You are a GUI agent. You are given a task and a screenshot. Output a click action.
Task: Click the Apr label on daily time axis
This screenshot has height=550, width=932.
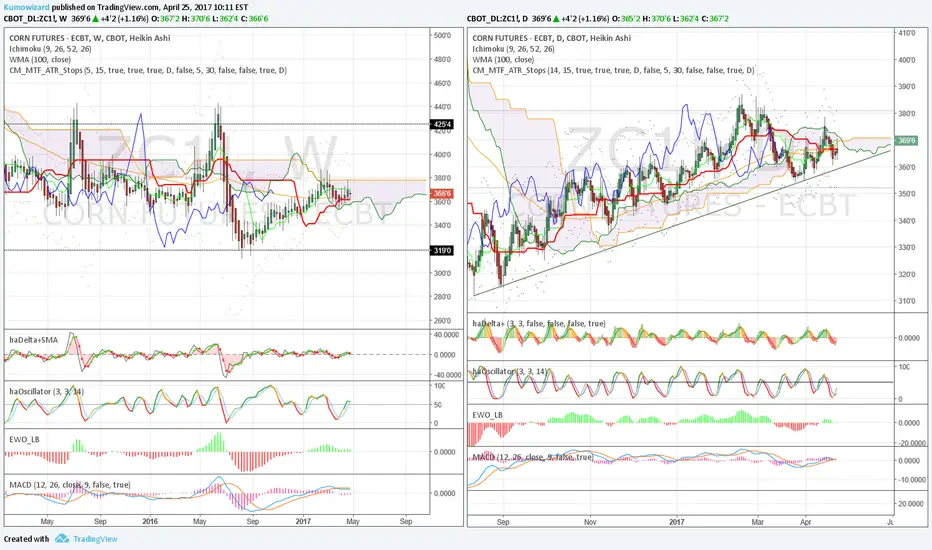point(805,522)
